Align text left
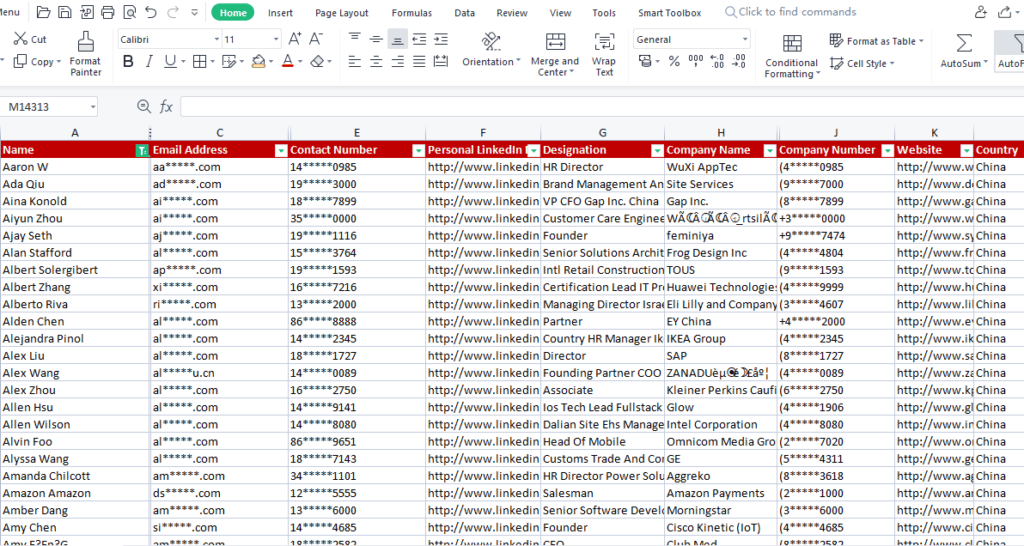Viewport: 1024px width, 546px height. (355, 61)
